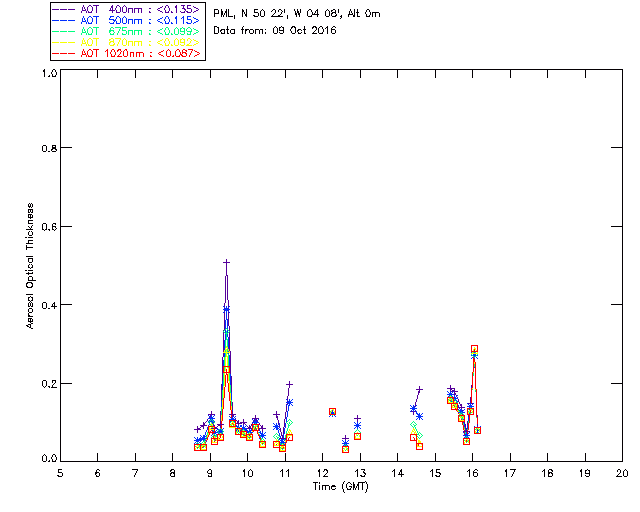The image size is (640, 512).
Task: Click the 0.0 y-axis tick label
Action: coord(49,459)
